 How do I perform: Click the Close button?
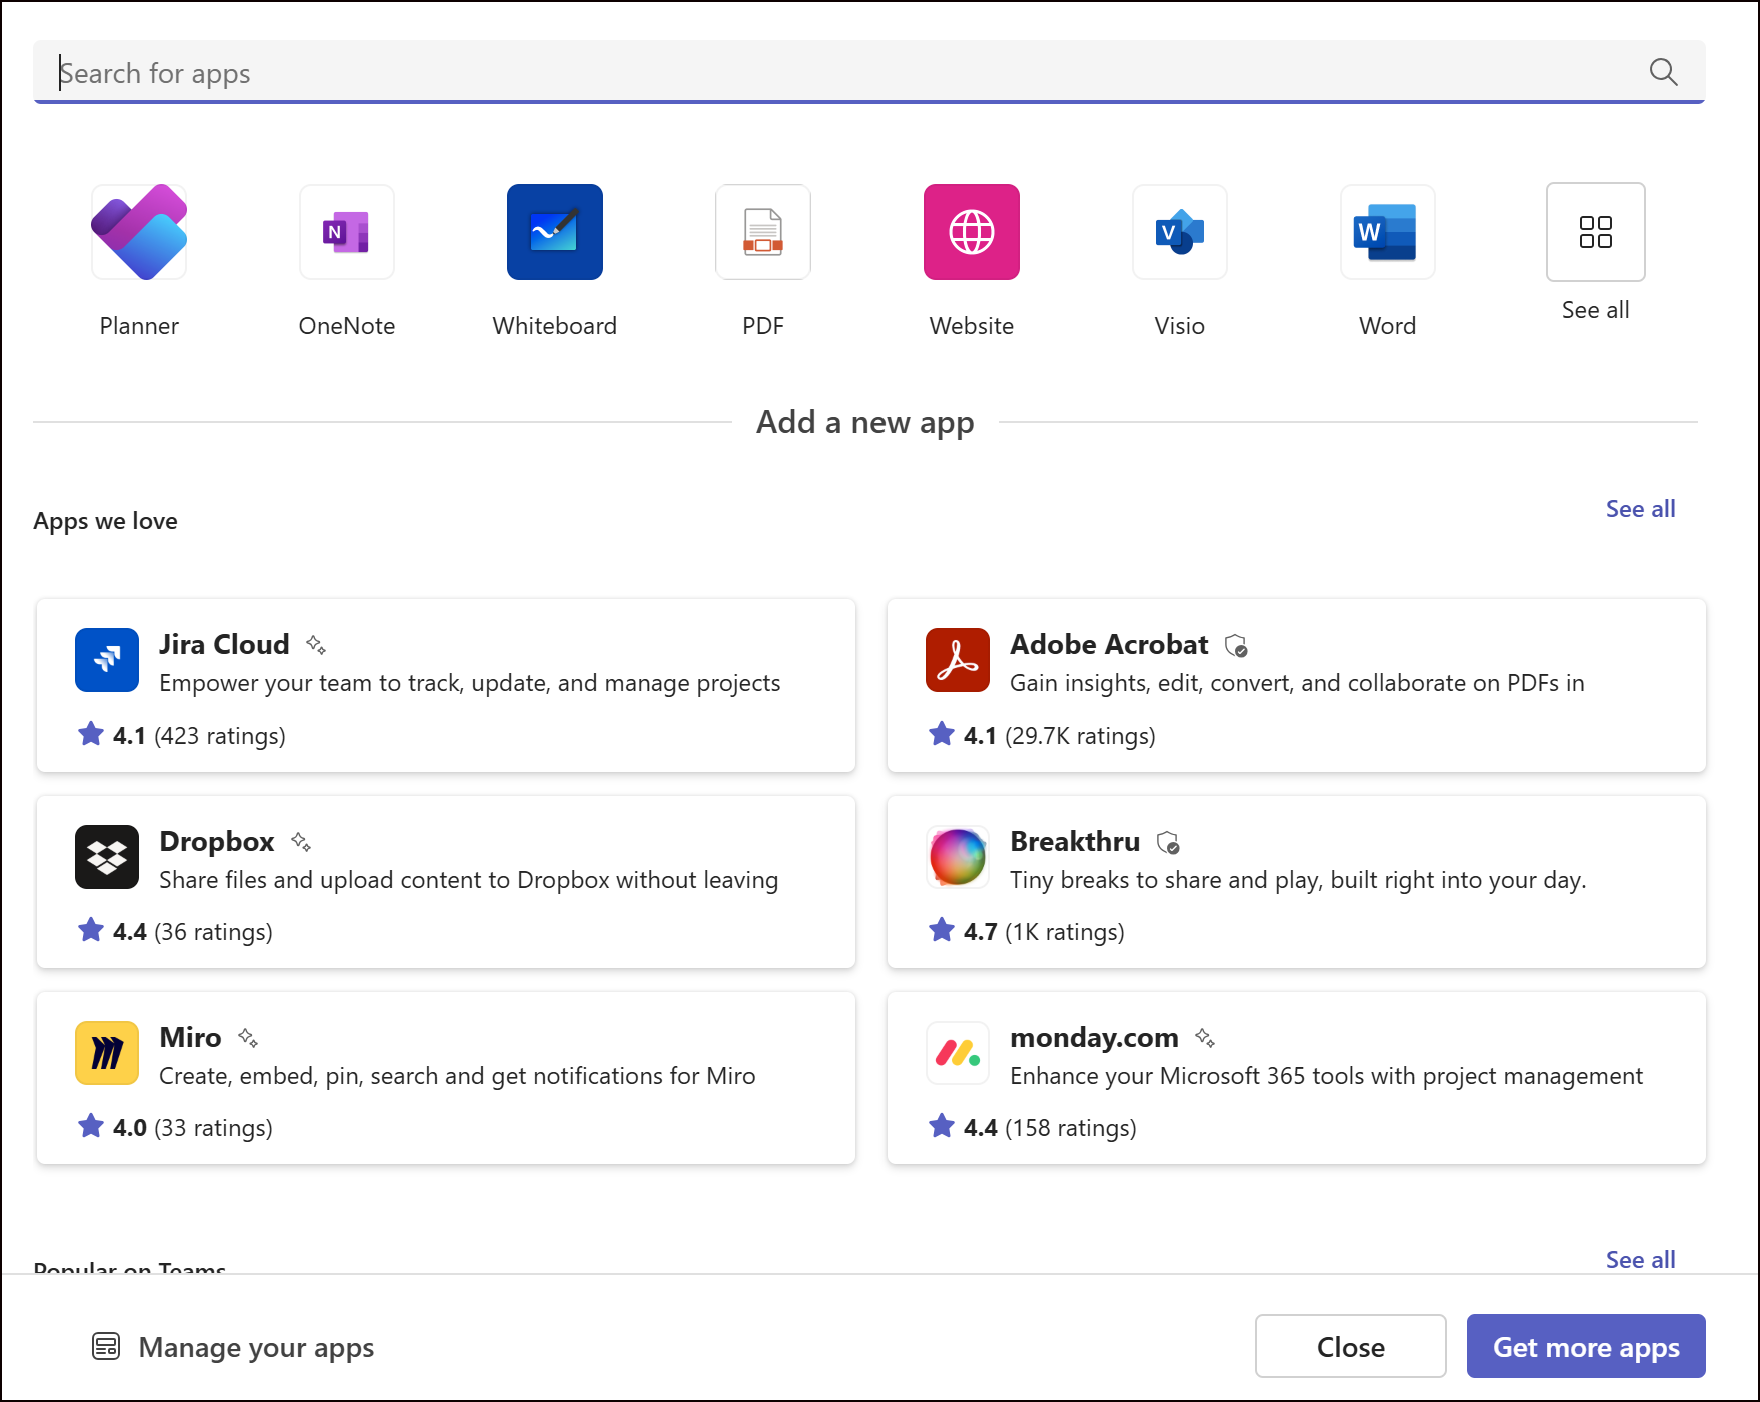(x=1351, y=1346)
